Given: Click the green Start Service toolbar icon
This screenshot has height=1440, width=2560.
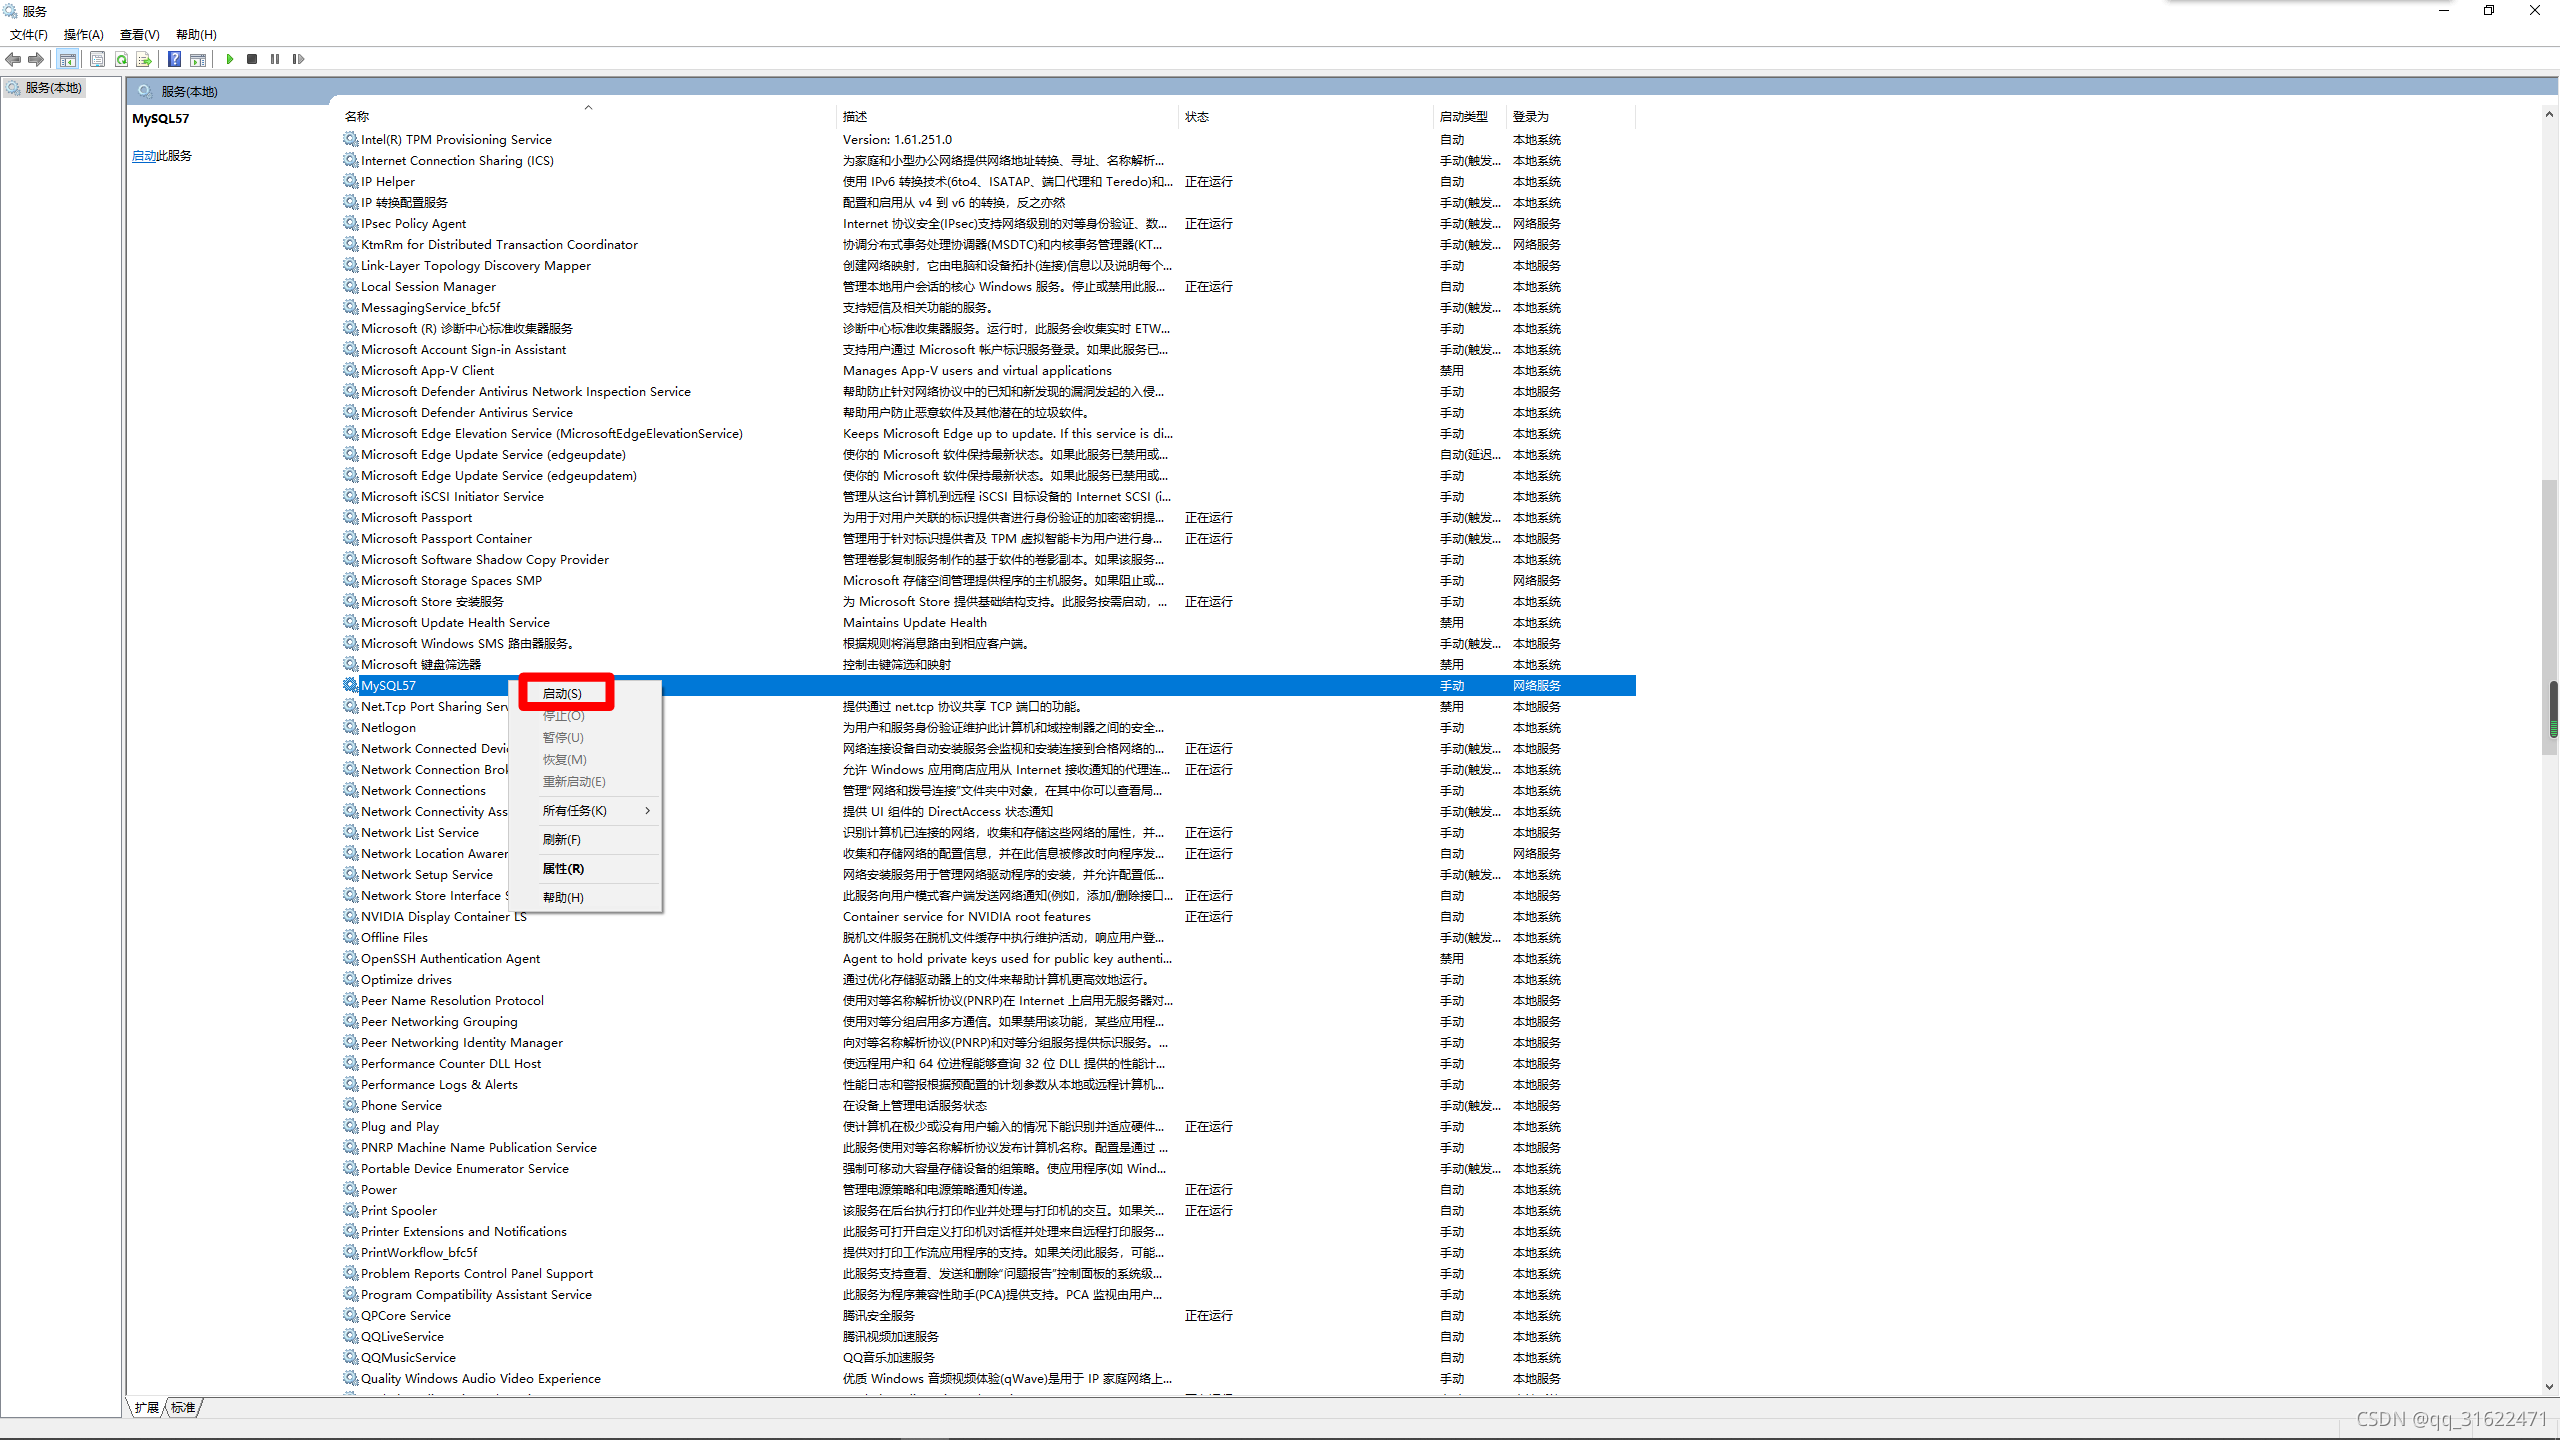Looking at the screenshot, I should point(230,59).
